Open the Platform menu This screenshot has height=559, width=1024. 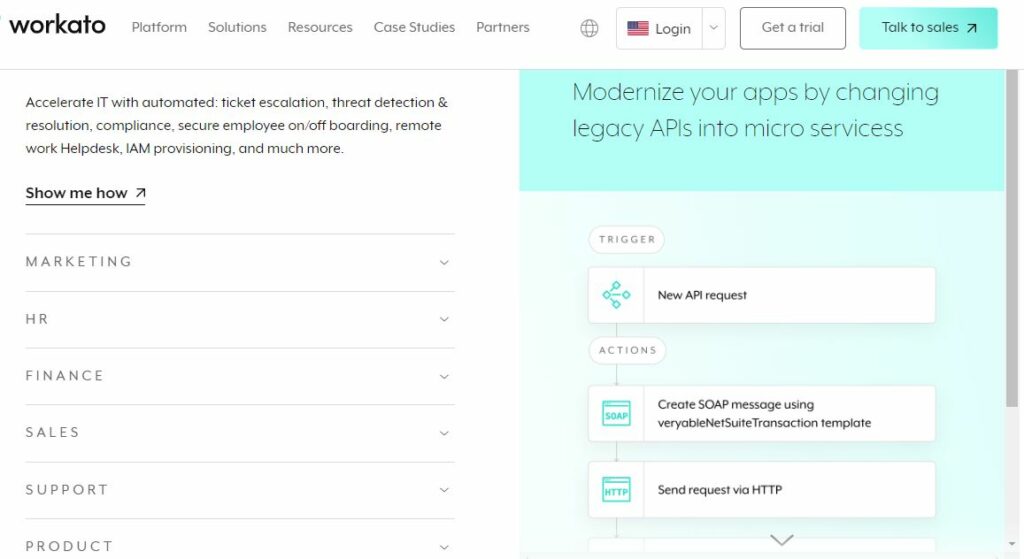click(x=159, y=27)
